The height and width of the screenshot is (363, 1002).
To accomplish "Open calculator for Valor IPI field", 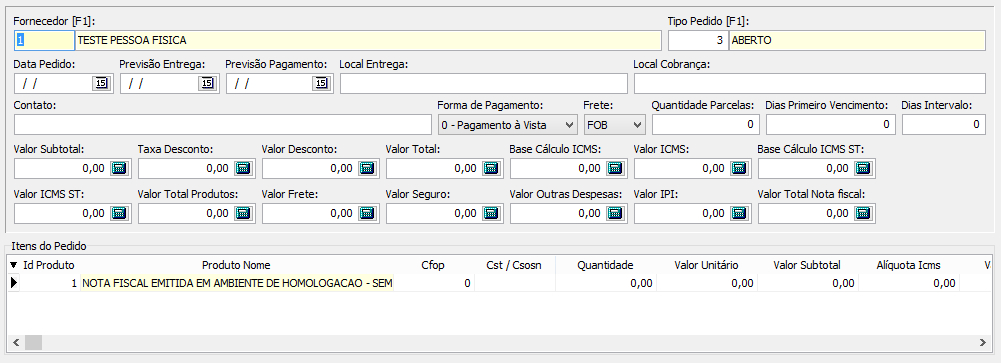I will tap(739, 213).
